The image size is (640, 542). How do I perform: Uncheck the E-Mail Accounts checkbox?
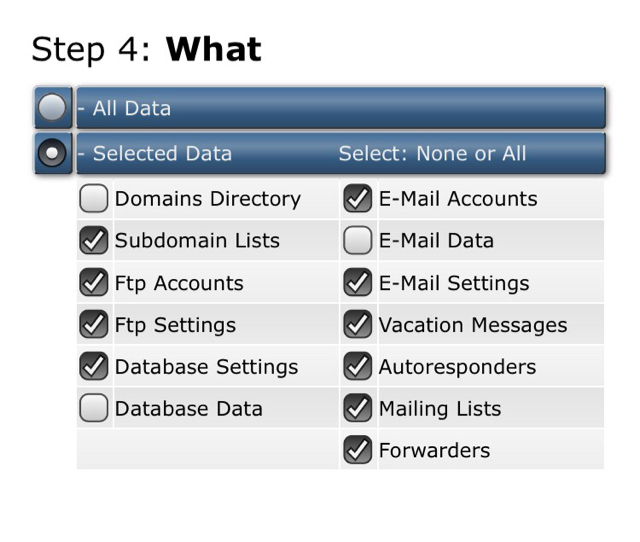[x=358, y=198]
